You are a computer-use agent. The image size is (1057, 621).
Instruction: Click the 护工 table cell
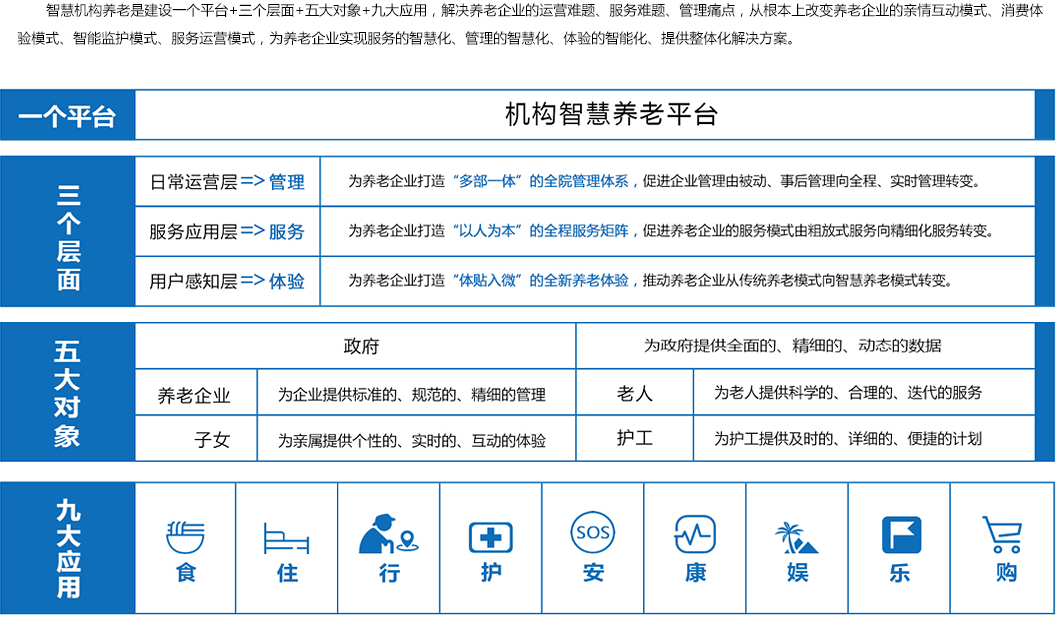tap(634, 438)
